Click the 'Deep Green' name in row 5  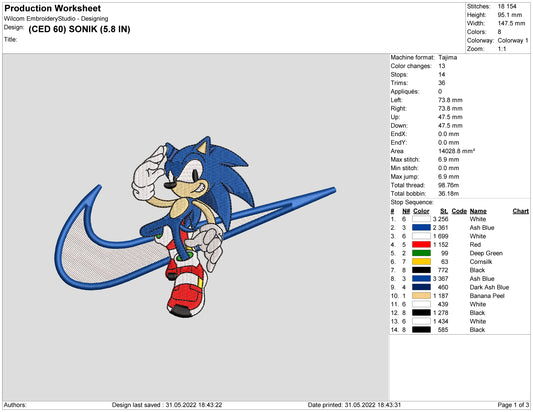tap(486, 253)
